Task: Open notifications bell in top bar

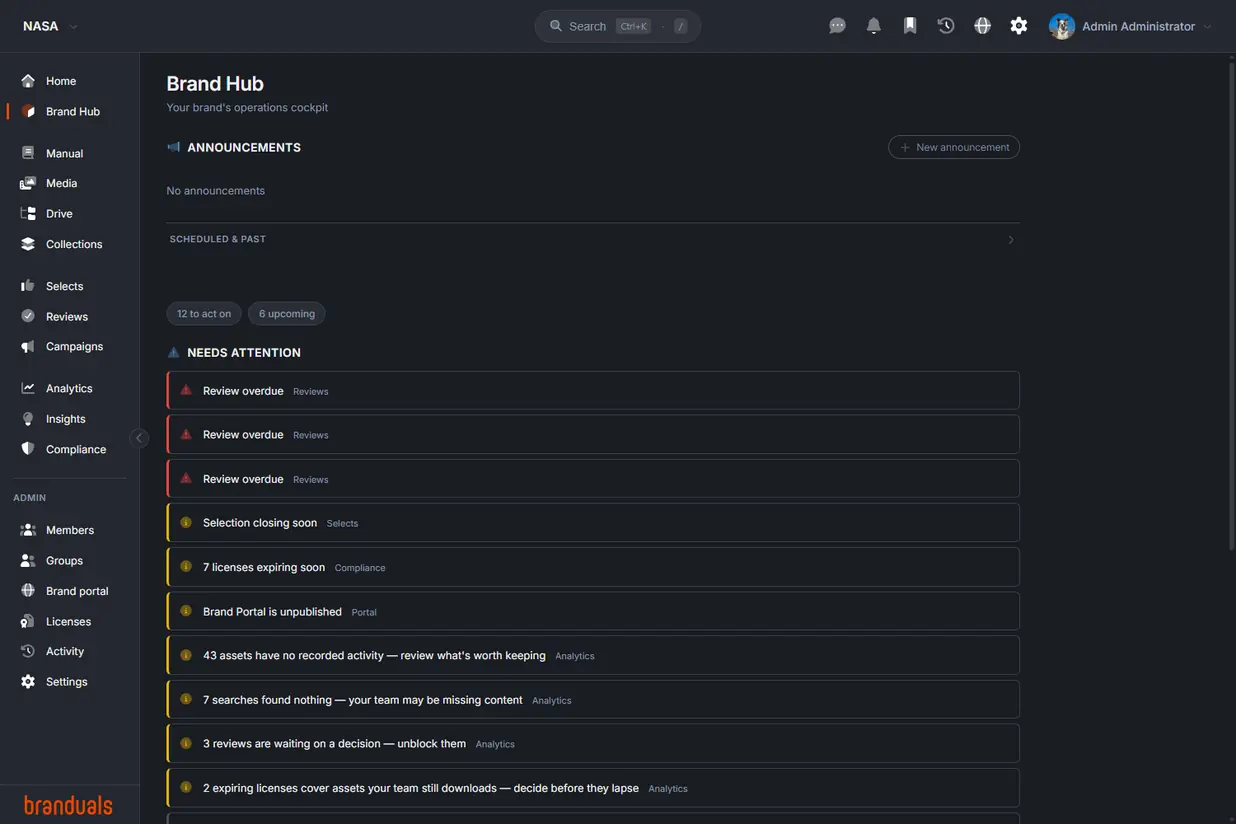Action: 874,26
